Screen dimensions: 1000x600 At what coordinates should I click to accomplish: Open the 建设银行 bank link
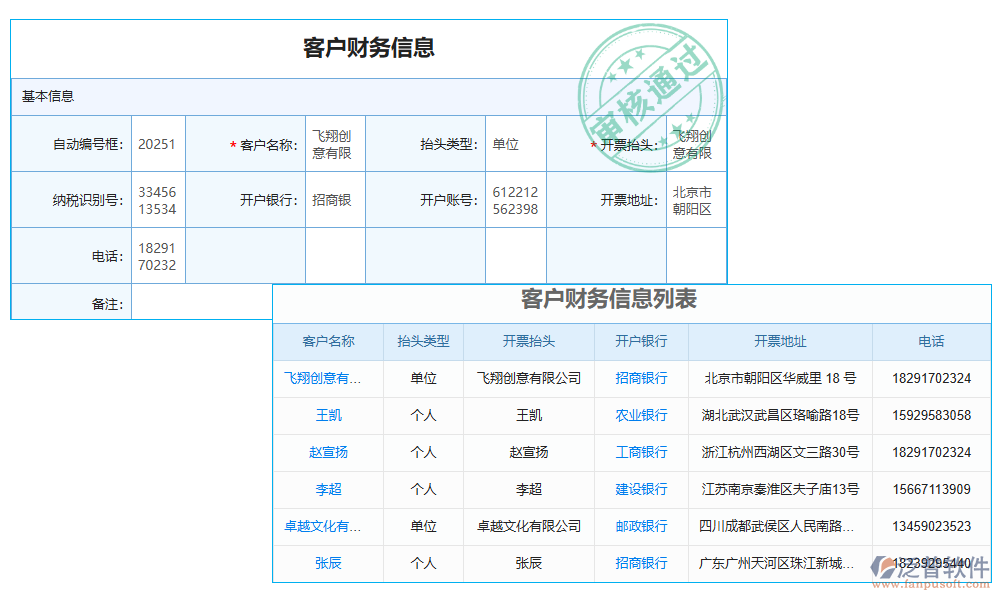tap(640, 489)
